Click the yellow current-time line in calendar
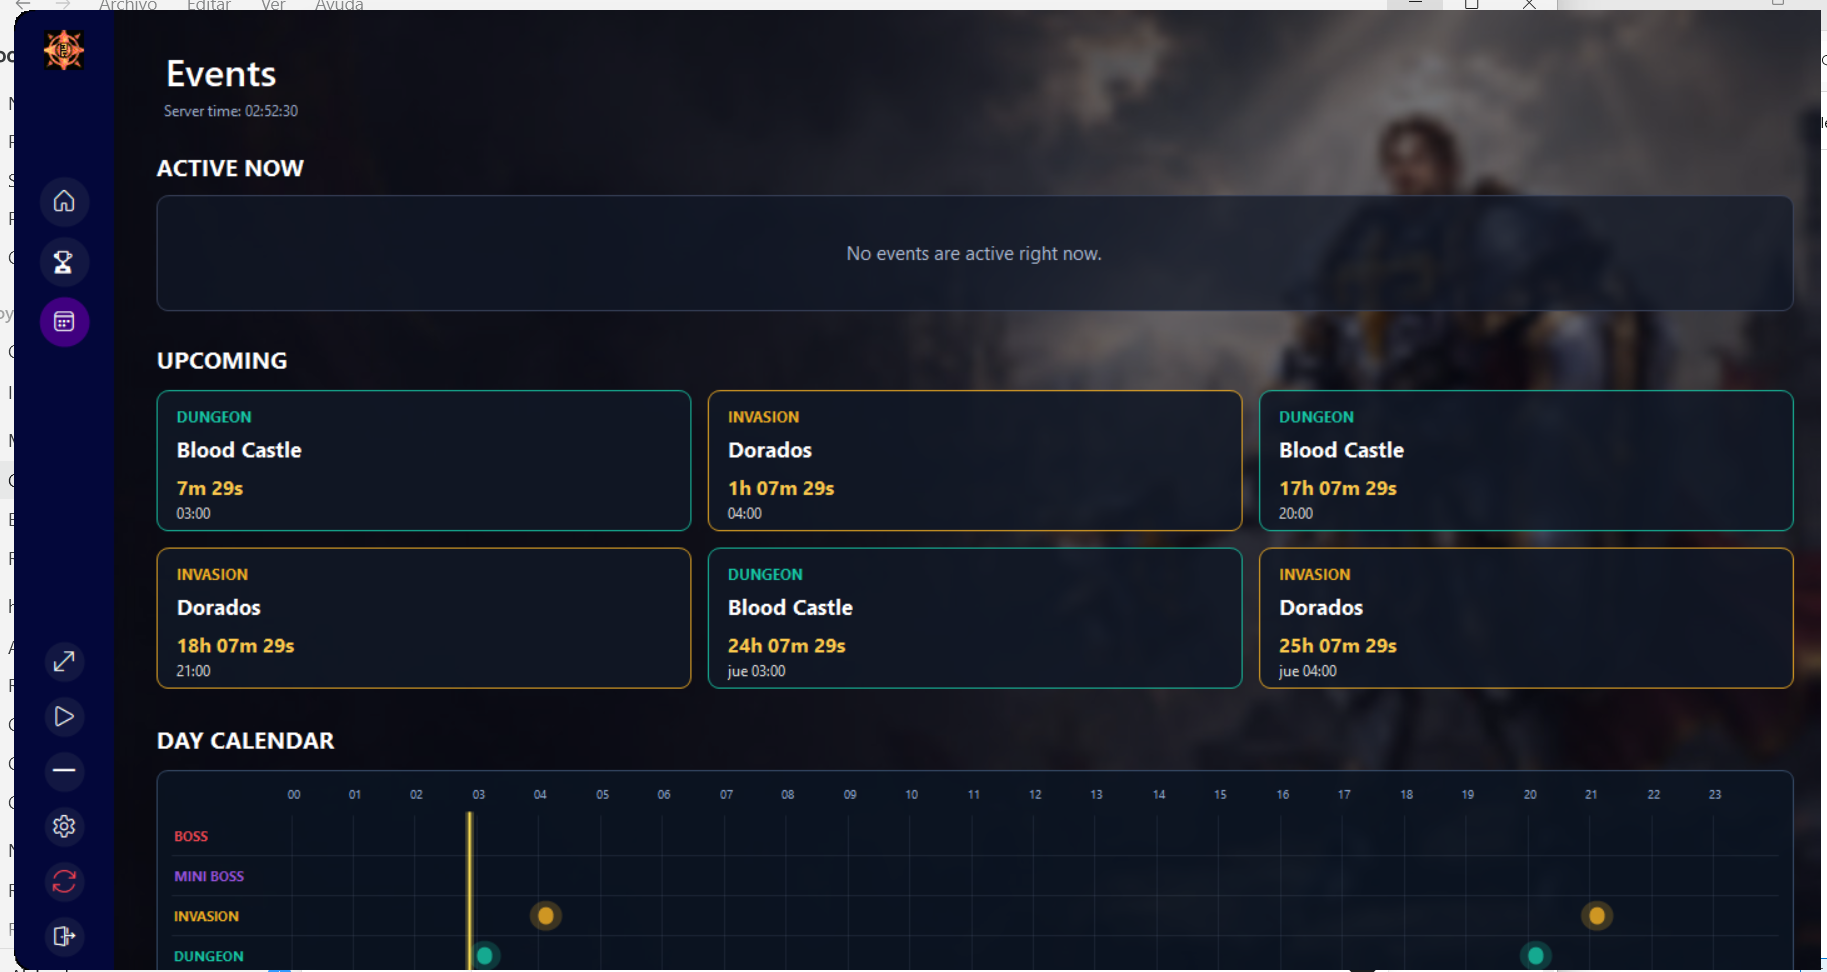The image size is (1827, 972). (x=469, y=890)
